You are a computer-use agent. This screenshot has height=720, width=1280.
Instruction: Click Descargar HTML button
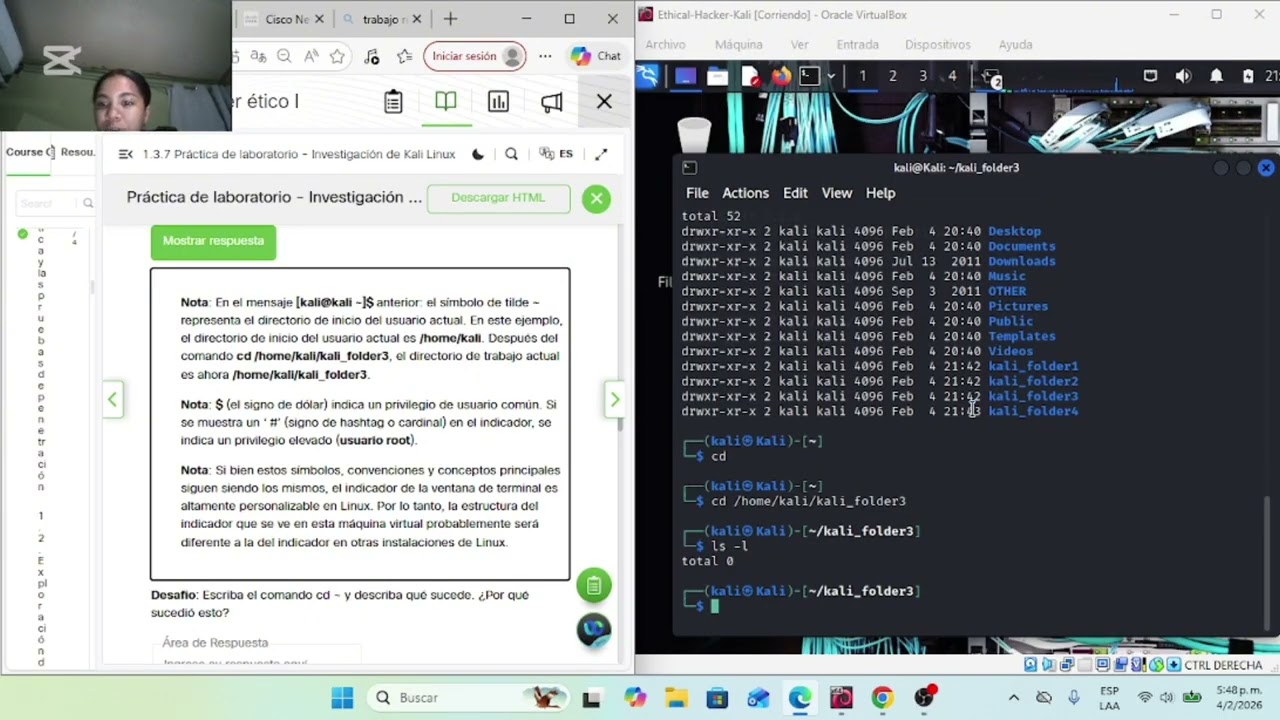pyautogui.click(x=498, y=198)
